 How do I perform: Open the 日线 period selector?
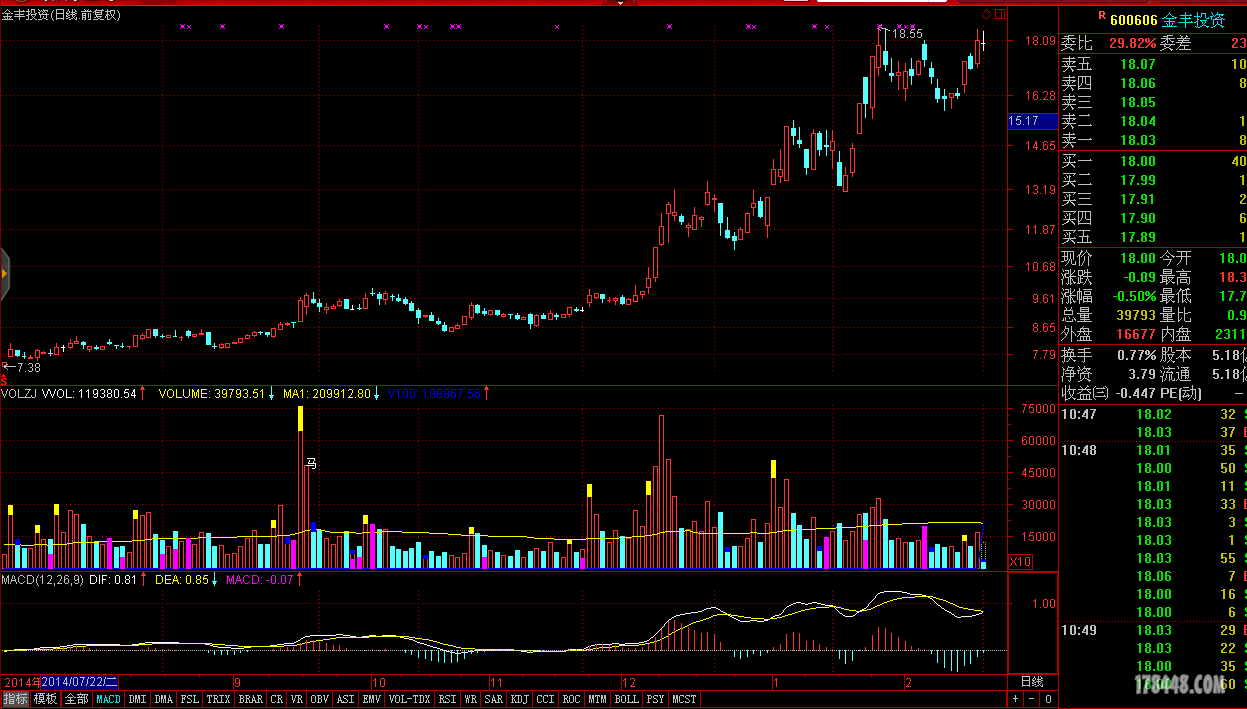[x=1031, y=682]
